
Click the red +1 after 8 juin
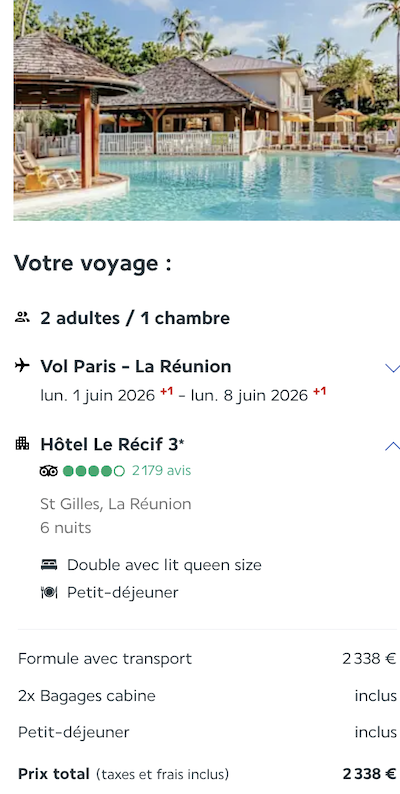tap(319, 391)
